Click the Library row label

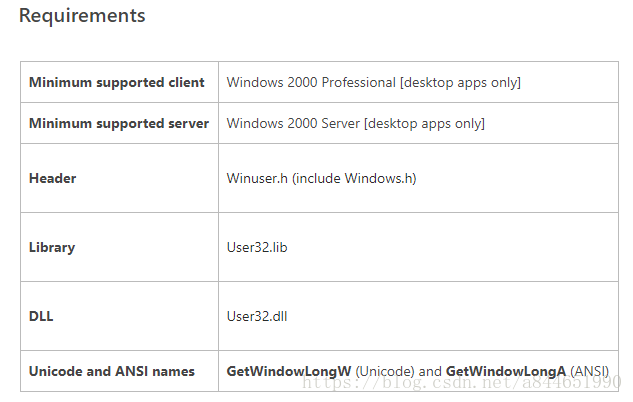tap(52, 247)
